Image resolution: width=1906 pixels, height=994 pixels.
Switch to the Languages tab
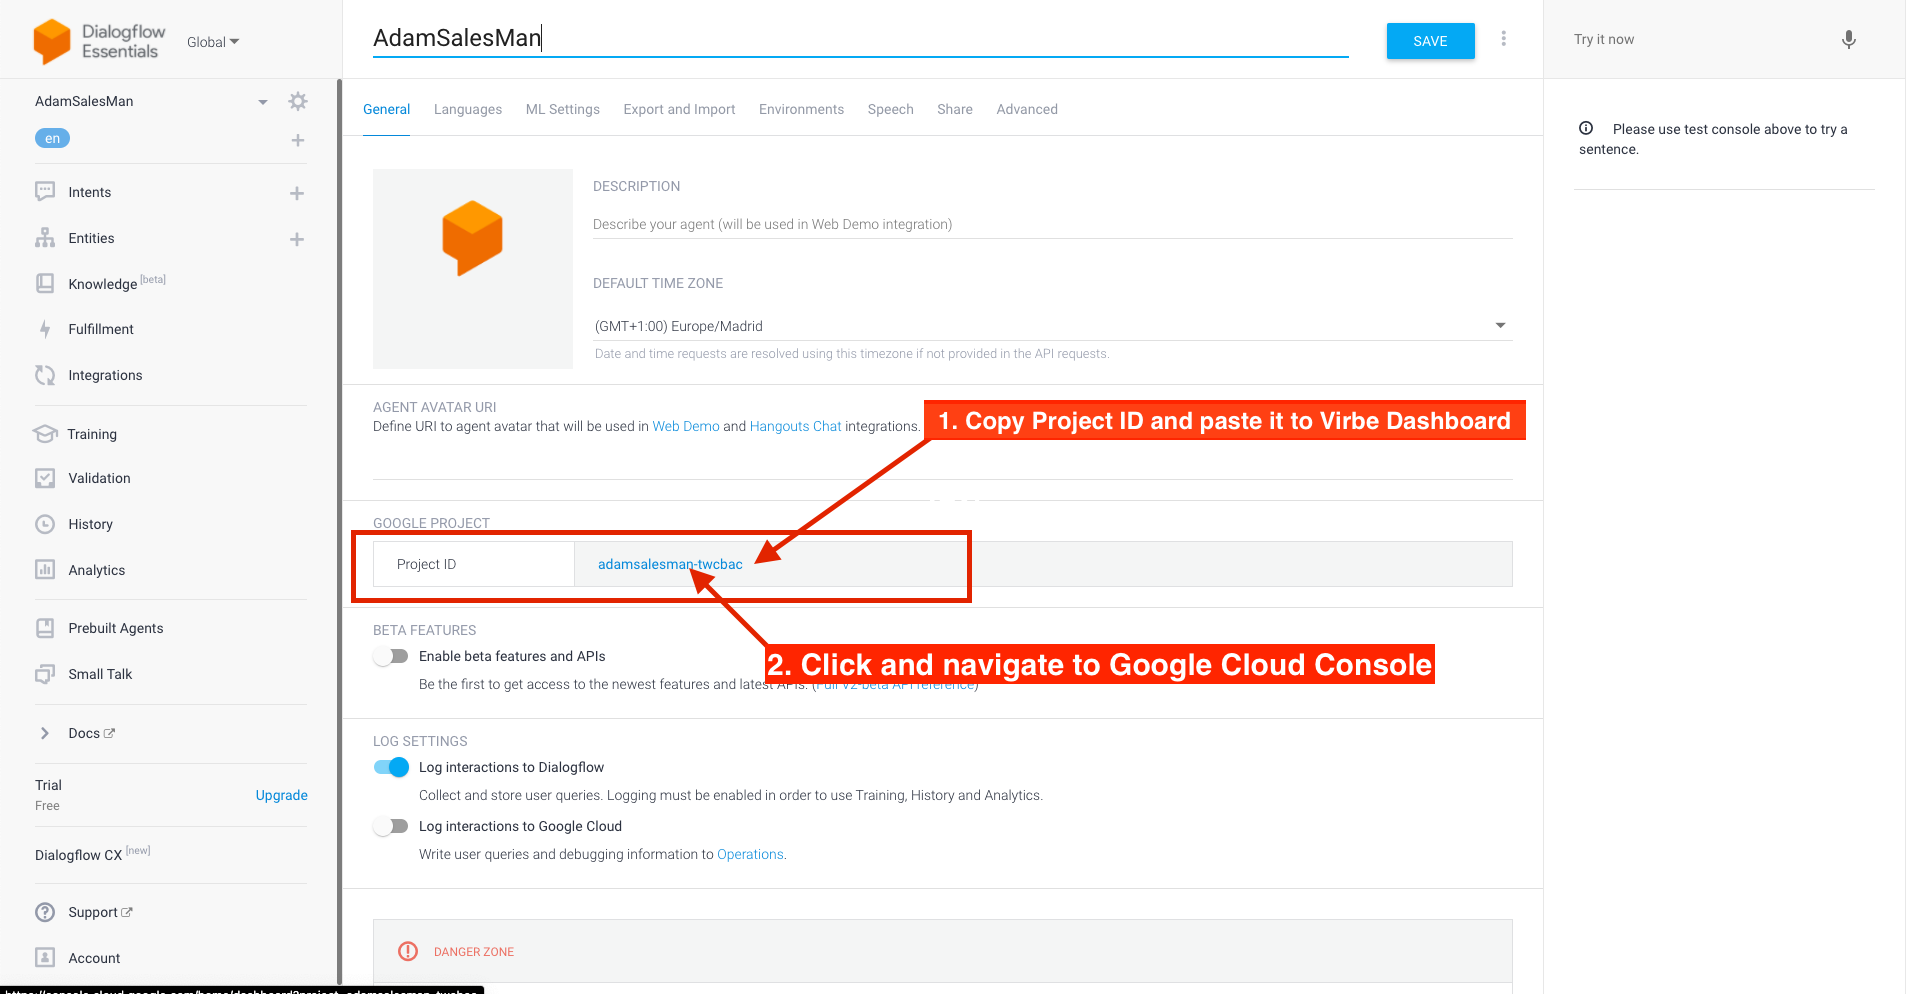click(468, 109)
